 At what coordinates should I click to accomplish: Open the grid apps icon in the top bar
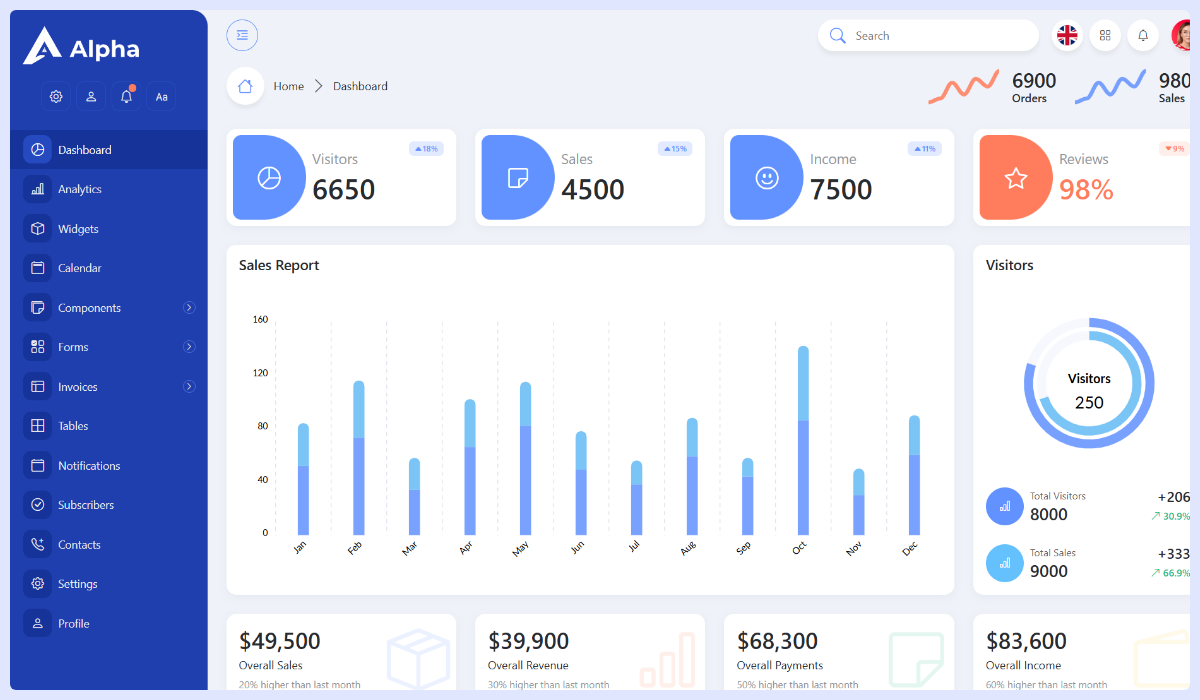point(1105,35)
